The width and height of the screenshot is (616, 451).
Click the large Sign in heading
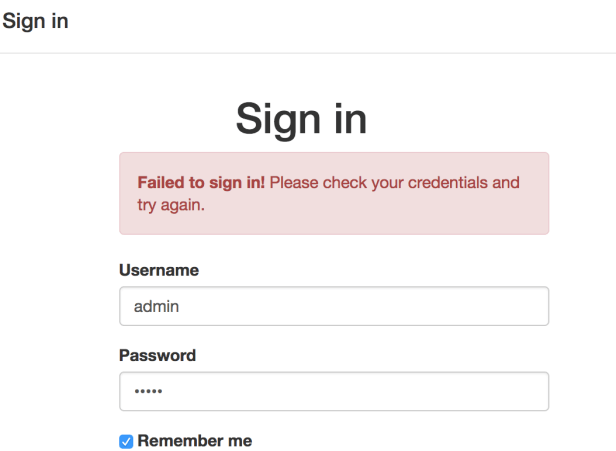tap(301, 119)
